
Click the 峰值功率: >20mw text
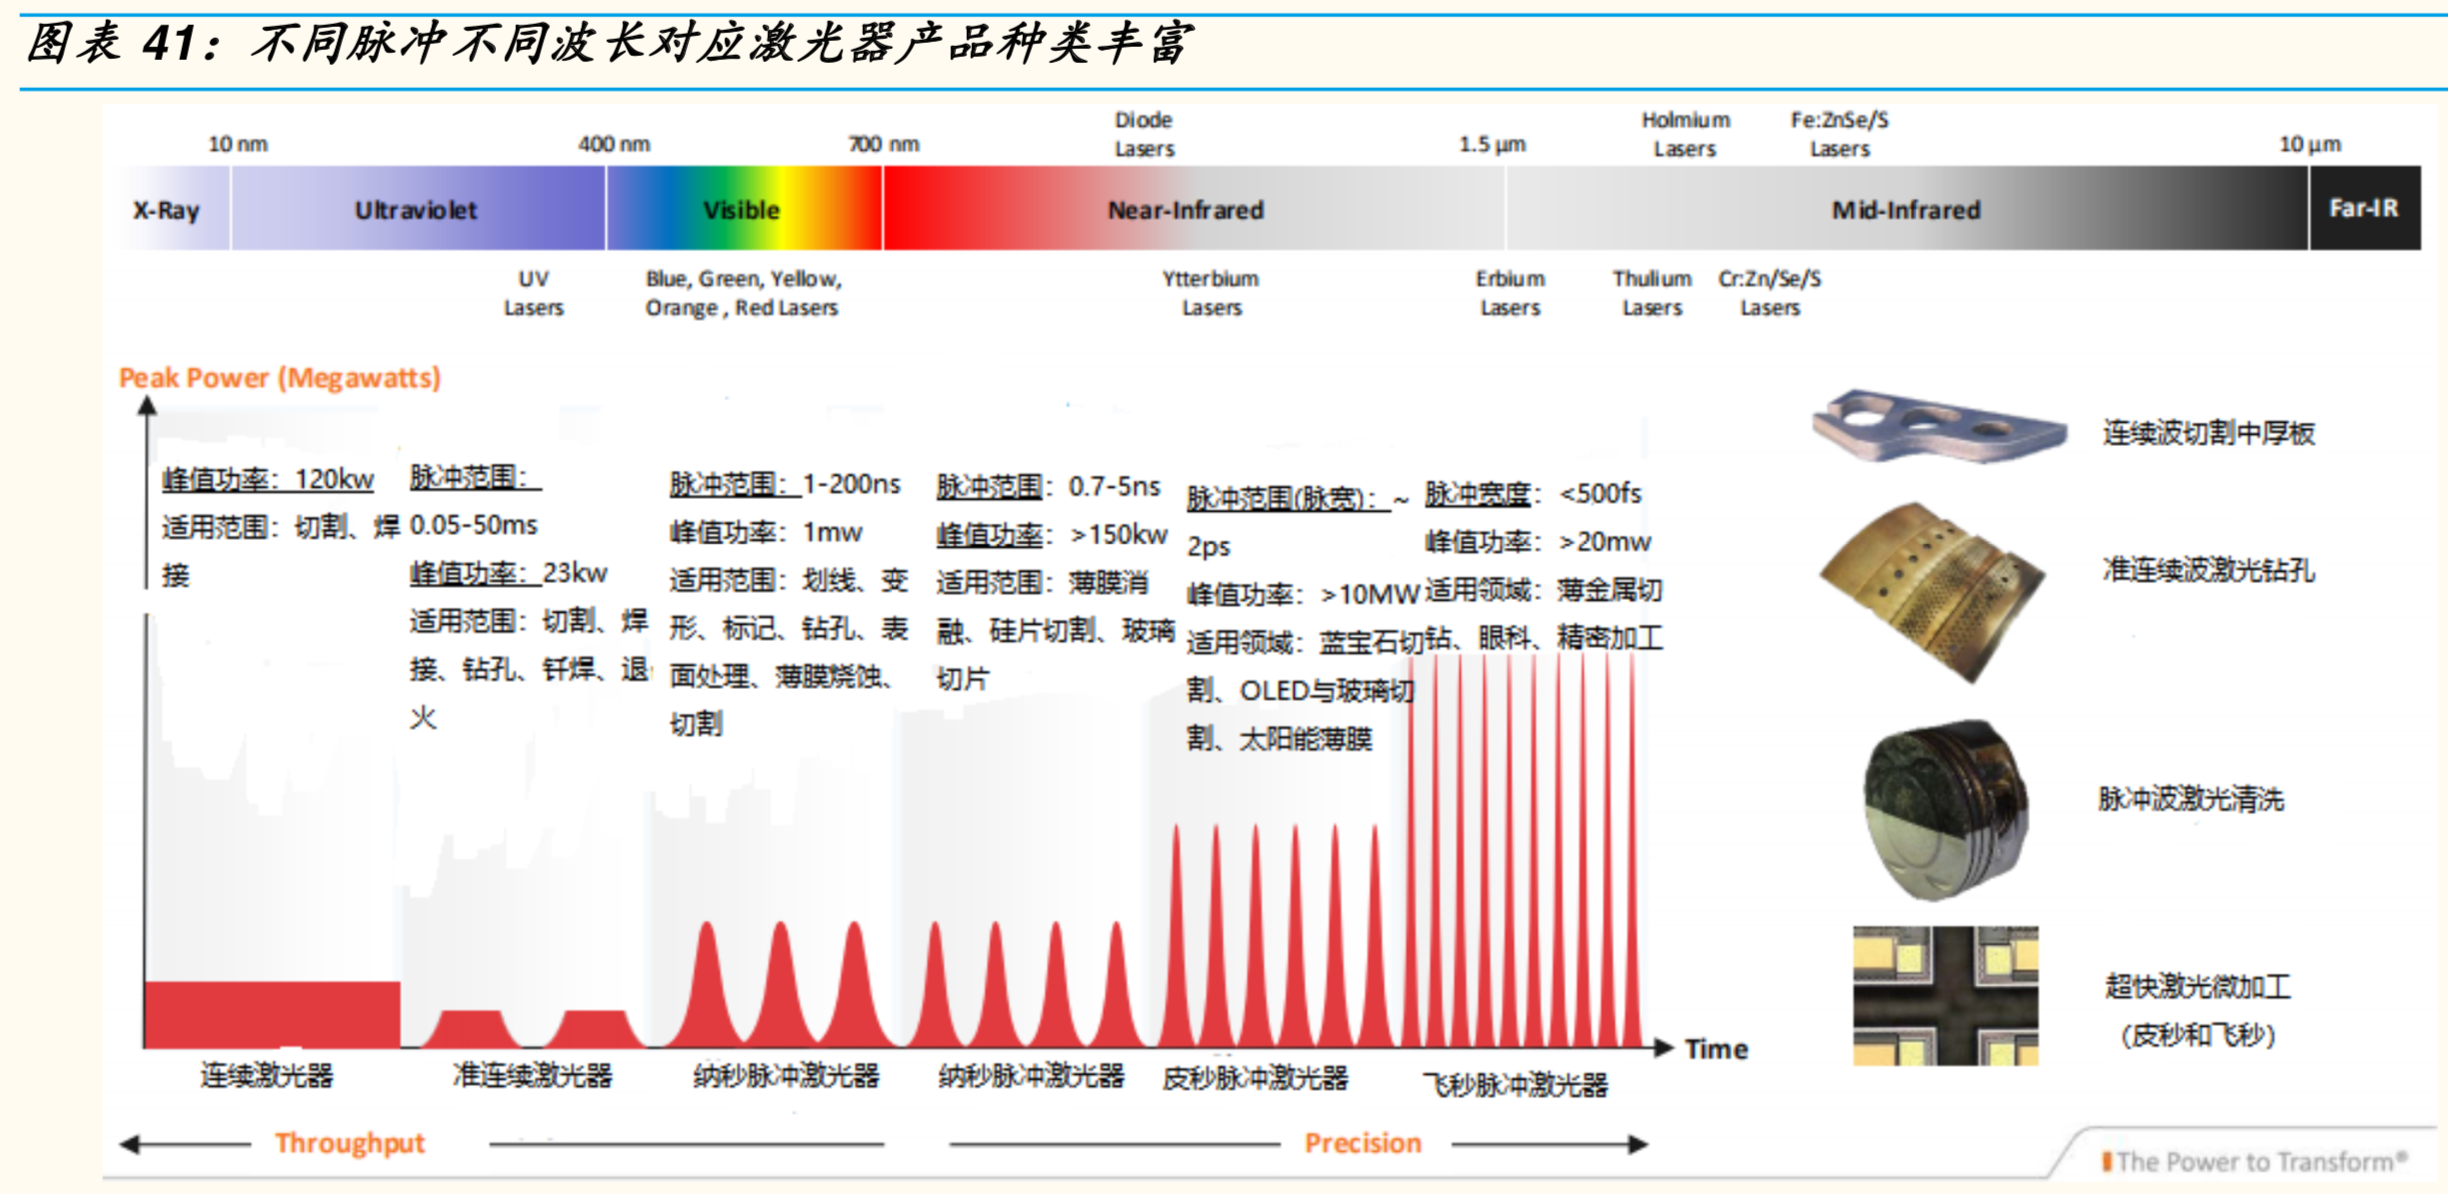pyautogui.click(x=1538, y=542)
